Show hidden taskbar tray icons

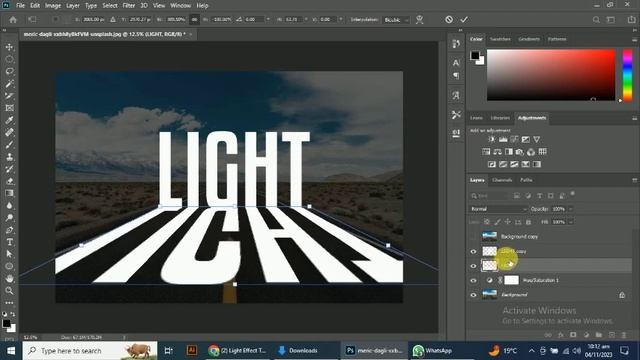(531, 351)
